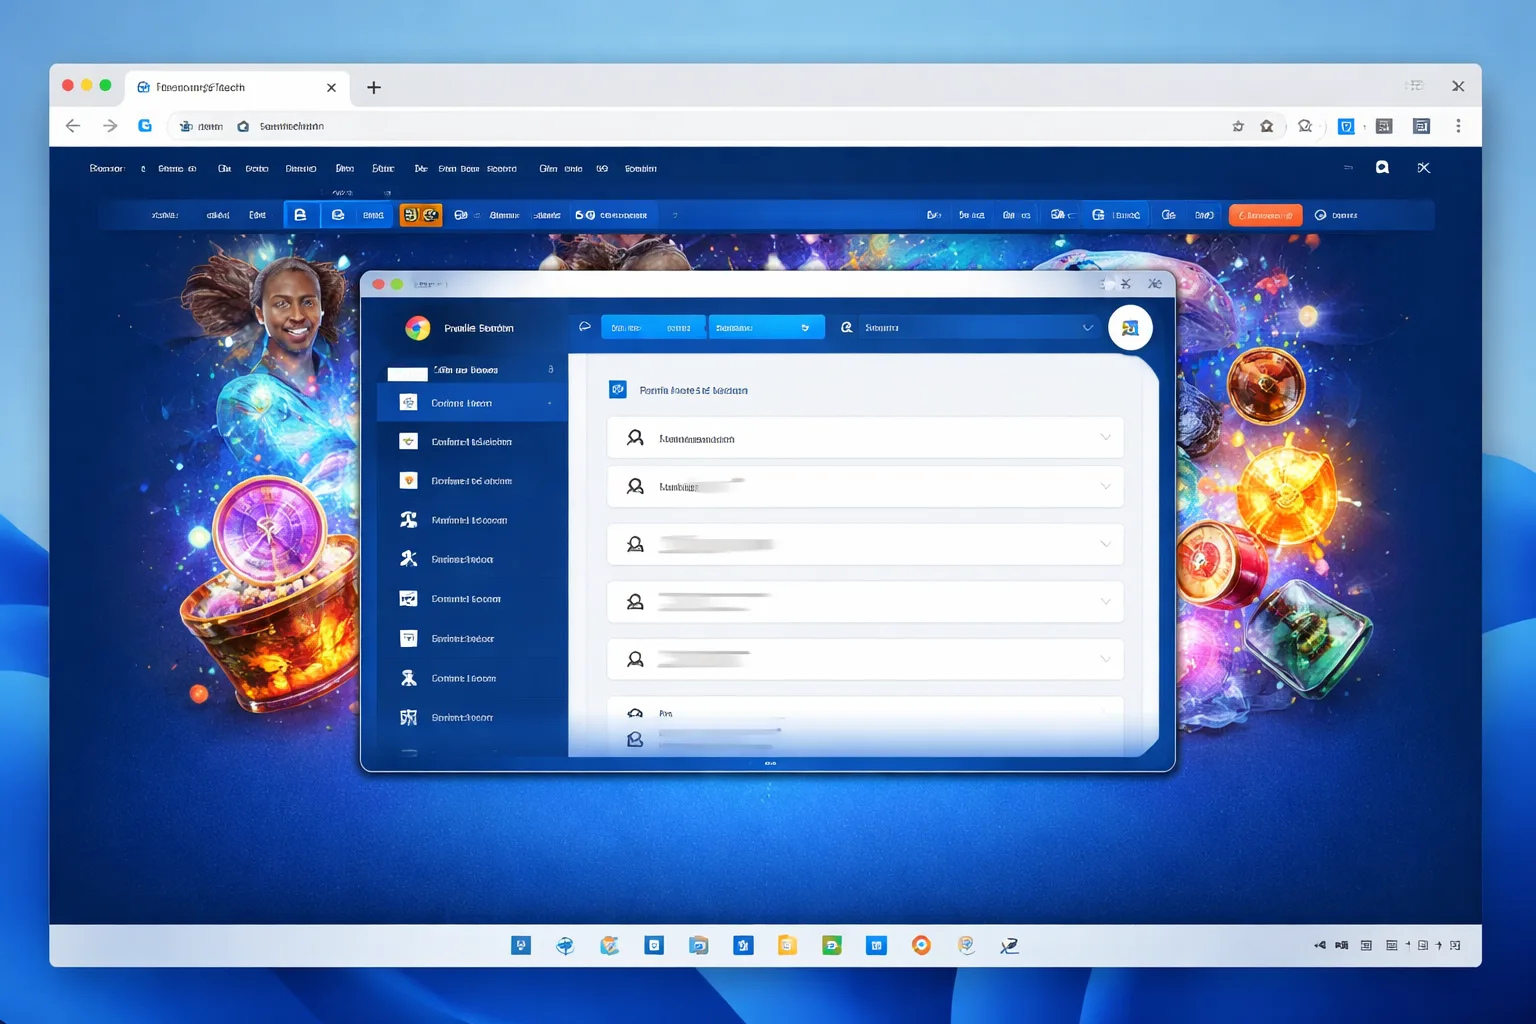This screenshot has height=1024, width=1536.
Task: Open the pen-shaped app icon in the taskbar
Action: point(1010,945)
